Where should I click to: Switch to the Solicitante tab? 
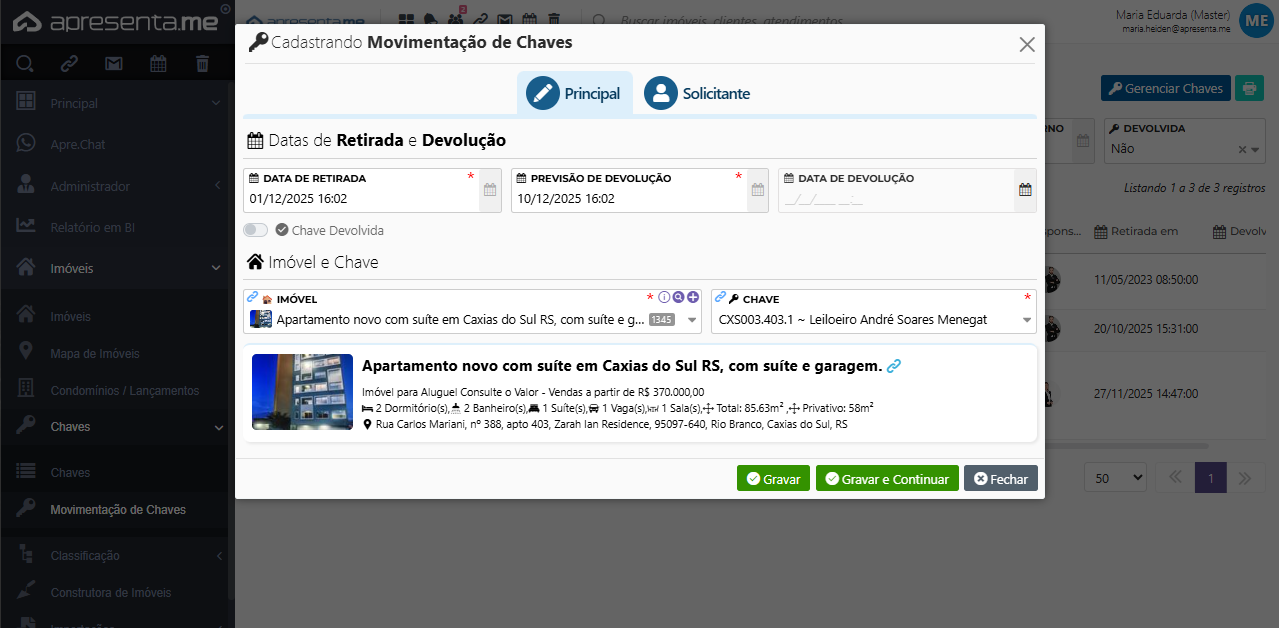(x=697, y=93)
